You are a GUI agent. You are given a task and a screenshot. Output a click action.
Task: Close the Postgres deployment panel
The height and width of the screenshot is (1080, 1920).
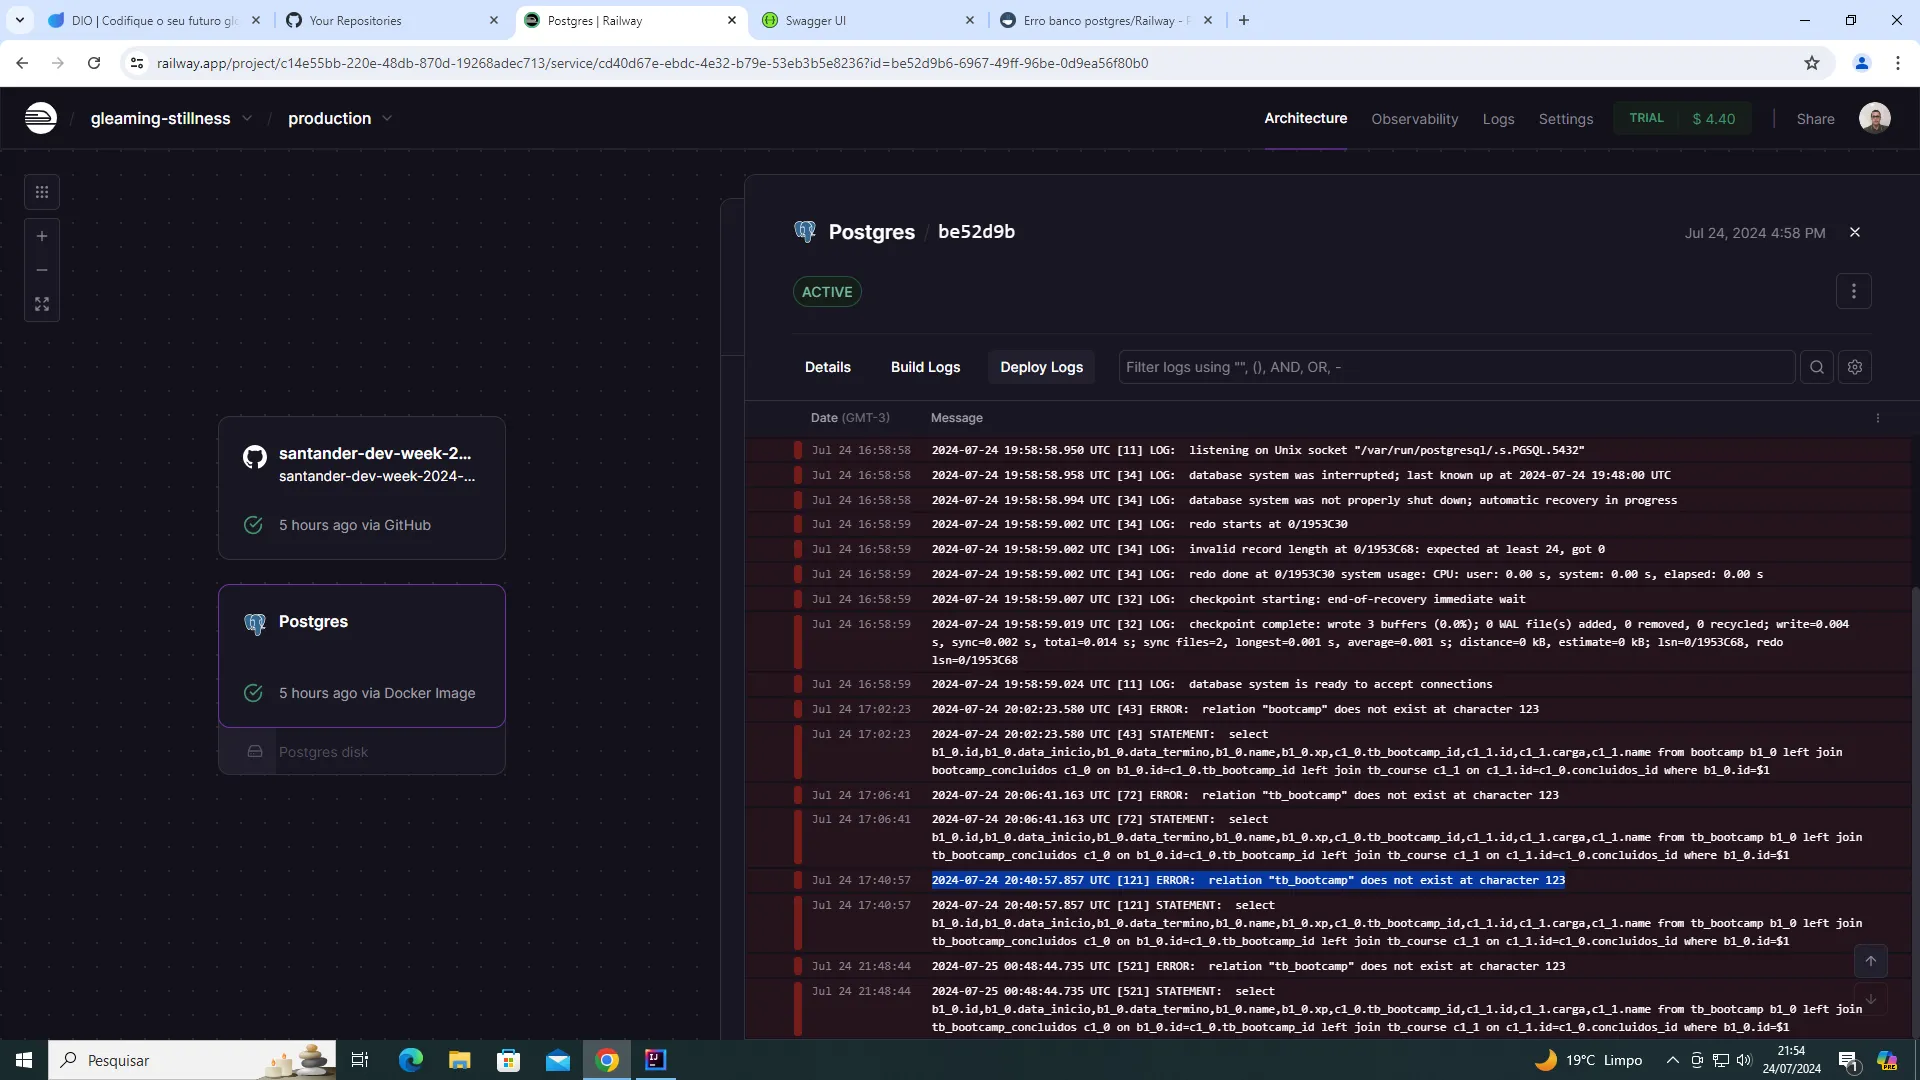pyautogui.click(x=1855, y=232)
